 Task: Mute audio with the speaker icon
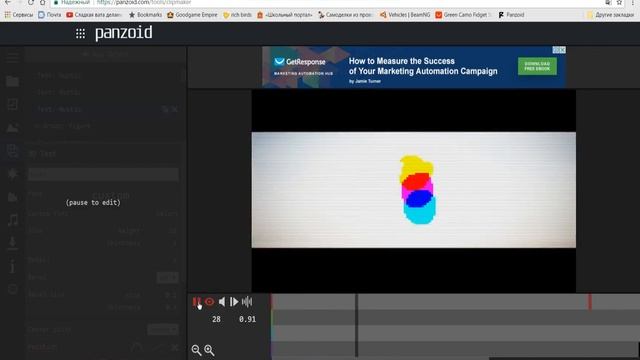click(x=222, y=302)
